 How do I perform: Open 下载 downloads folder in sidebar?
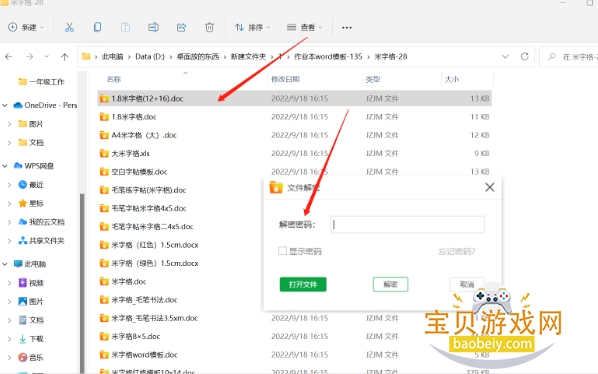click(x=31, y=339)
